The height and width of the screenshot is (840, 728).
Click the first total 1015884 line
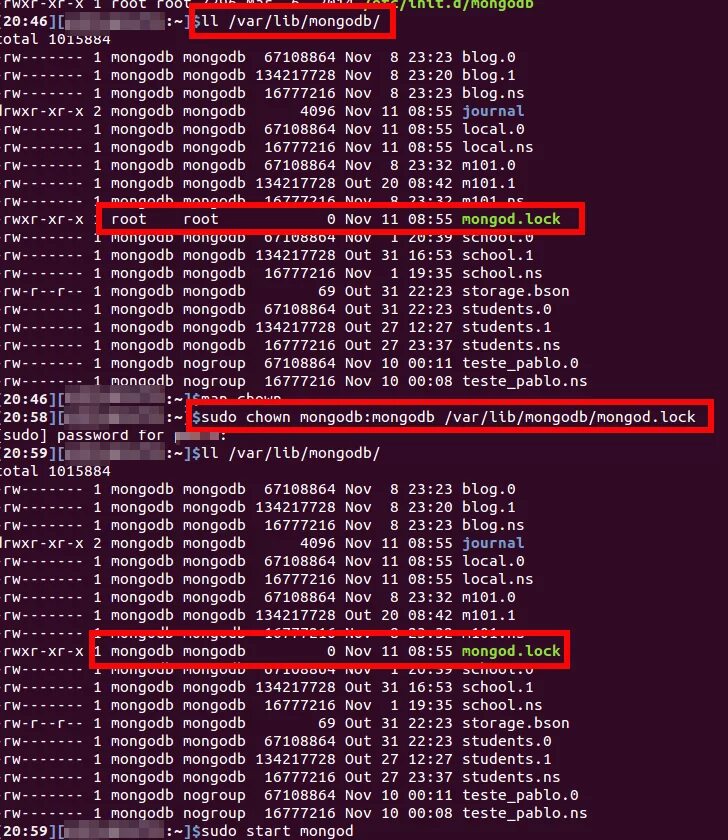tap(55, 40)
